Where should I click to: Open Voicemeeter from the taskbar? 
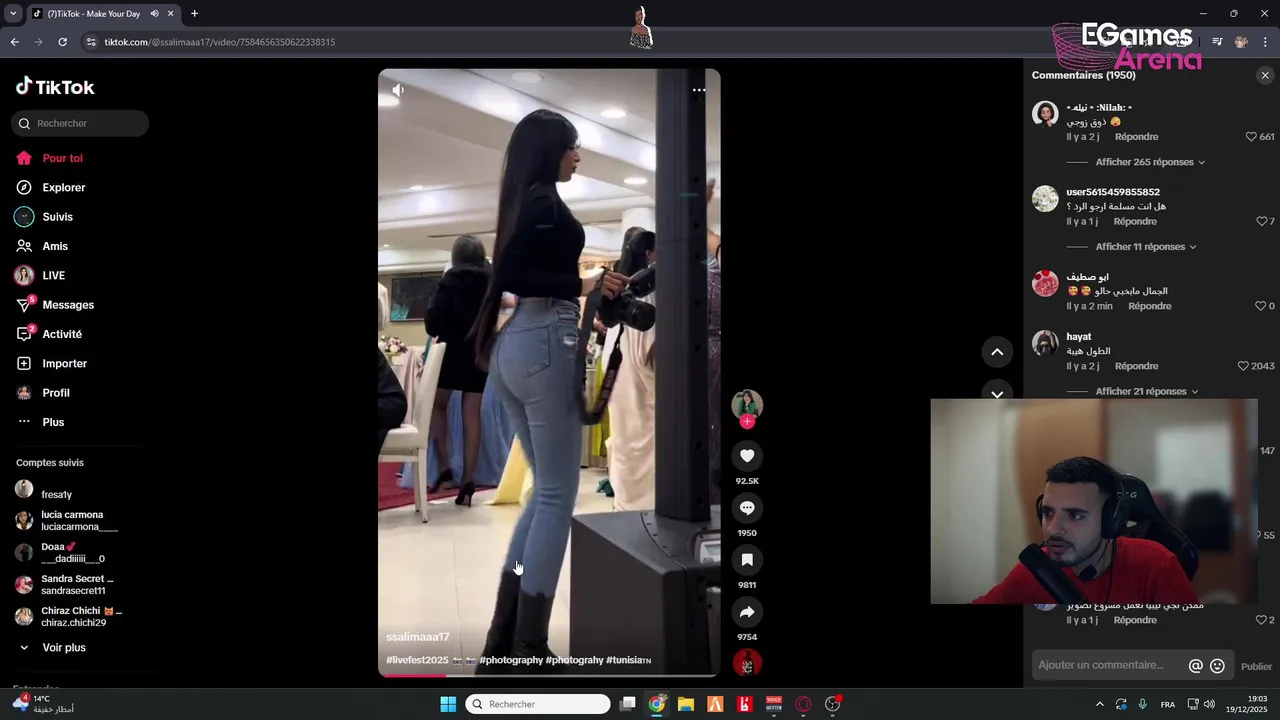(774, 704)
